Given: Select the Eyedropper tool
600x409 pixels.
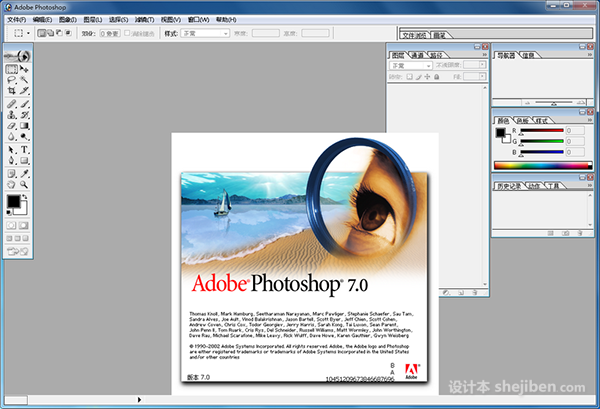Looking at the screenshot, I should coord(24,174).
